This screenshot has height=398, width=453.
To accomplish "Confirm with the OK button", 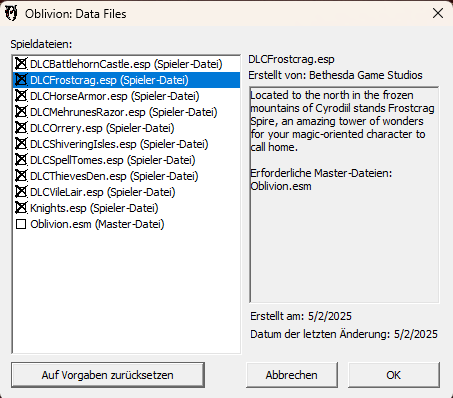I will point(394,375).
